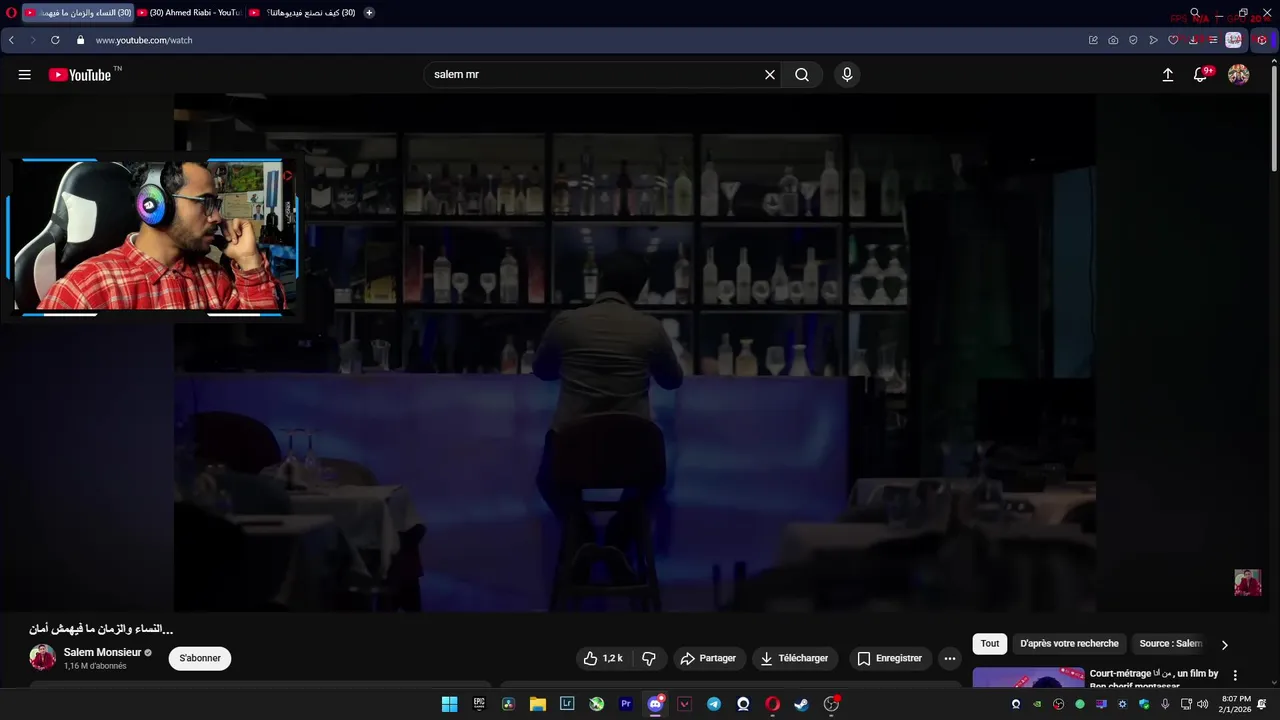1280x720 pixels.
Task: Clear the 'salem mr' search text
Action: click(x=770, y=75)
